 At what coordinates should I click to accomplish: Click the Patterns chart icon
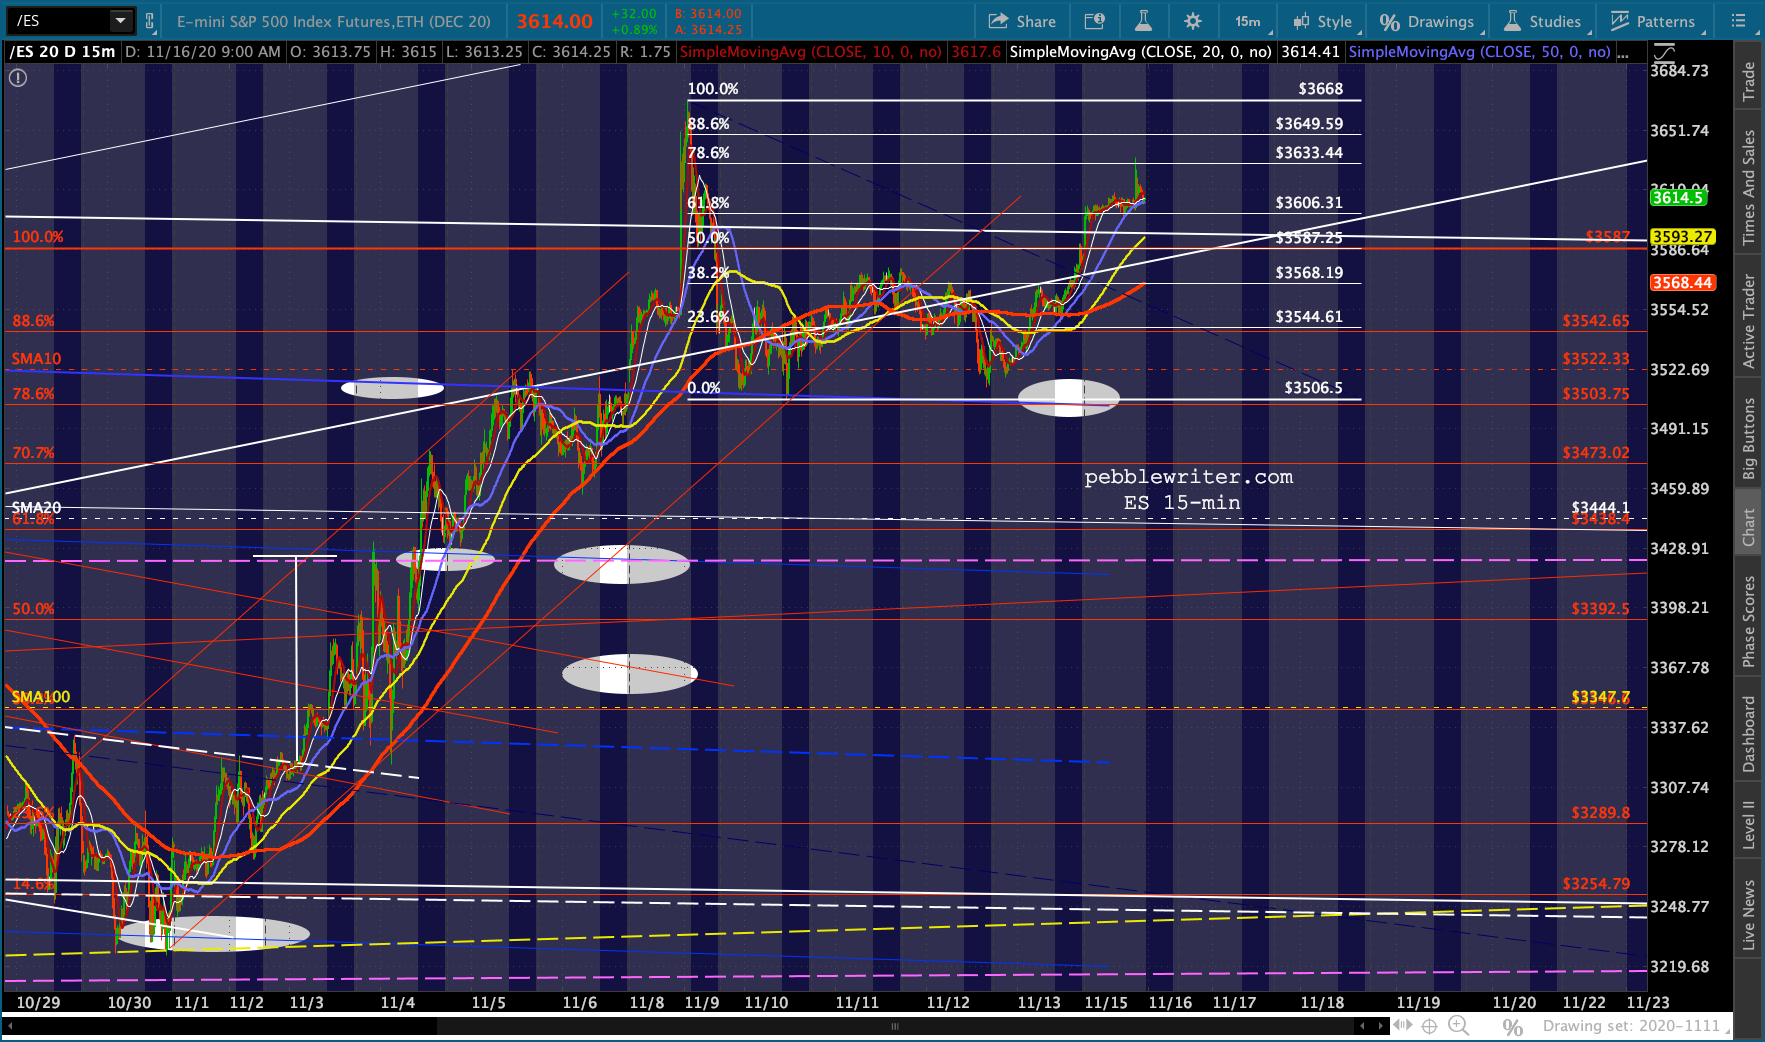point(1620,21)
